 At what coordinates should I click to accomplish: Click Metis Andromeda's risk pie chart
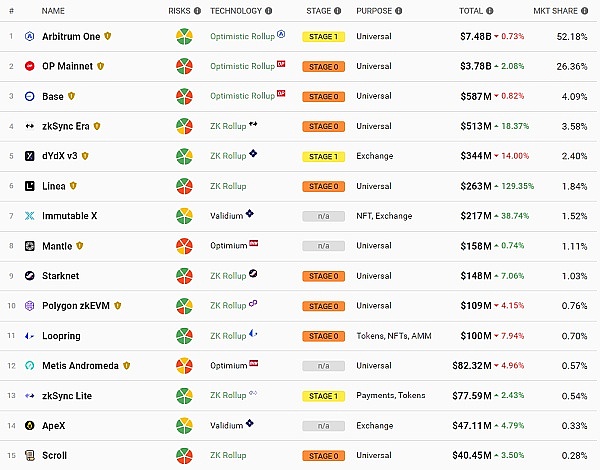pos(184,366)
